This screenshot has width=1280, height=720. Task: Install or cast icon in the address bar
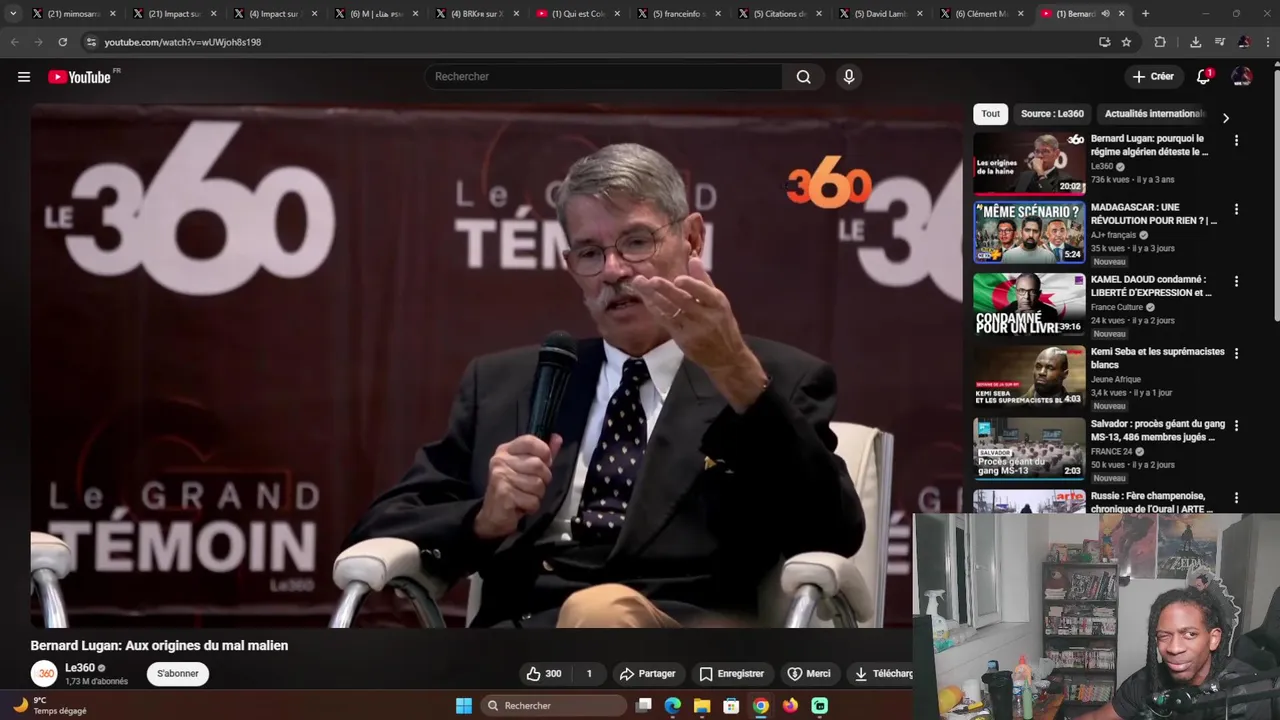coord(1104,42)
